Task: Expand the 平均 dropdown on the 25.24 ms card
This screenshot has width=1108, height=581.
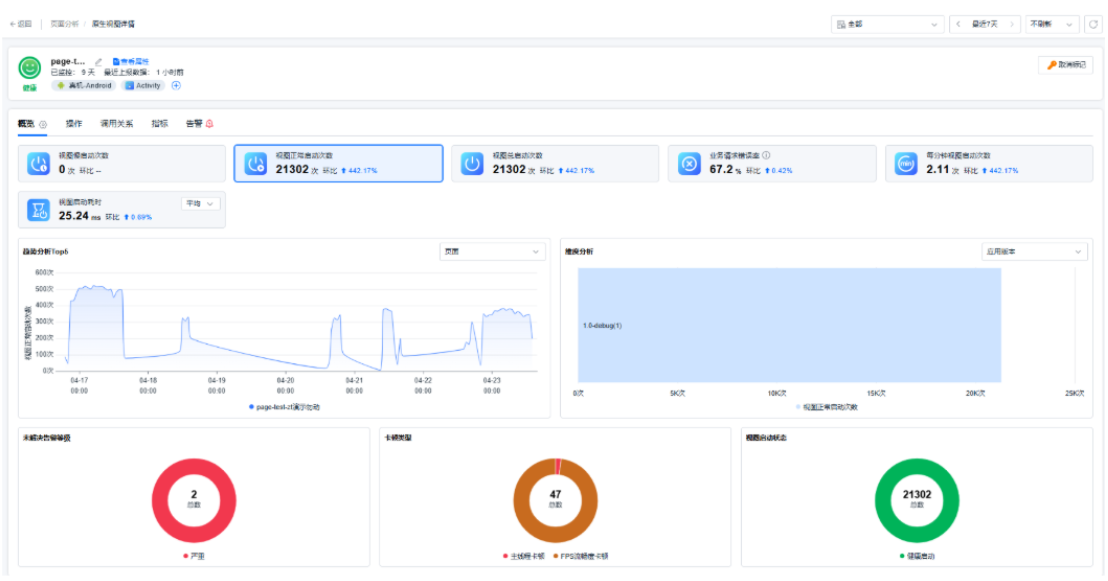Action: (200, 204)
